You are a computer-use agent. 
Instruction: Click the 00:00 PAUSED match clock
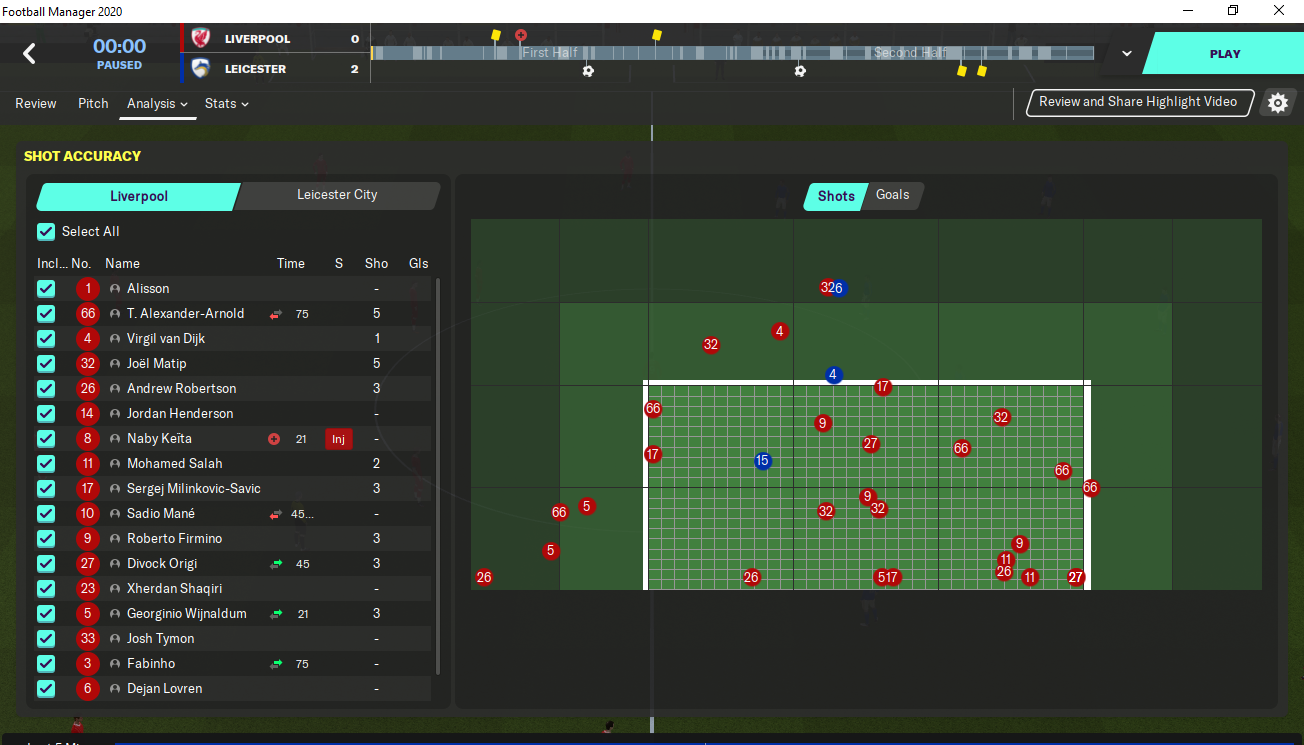120,53
